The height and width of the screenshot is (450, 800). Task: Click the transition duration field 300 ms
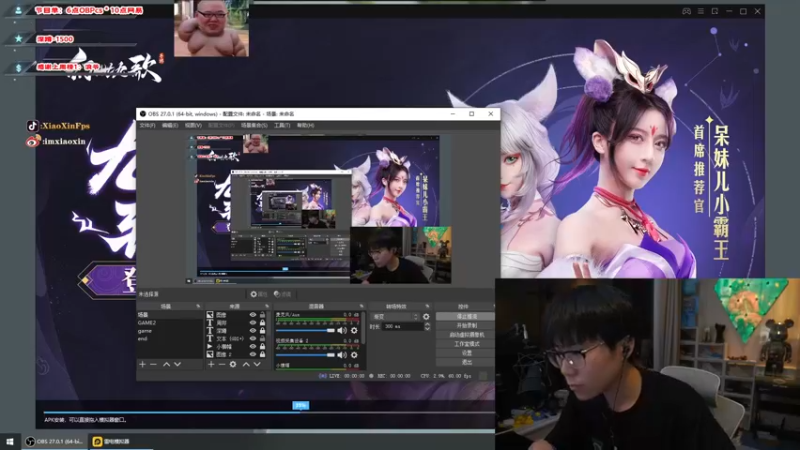(403, 327)
